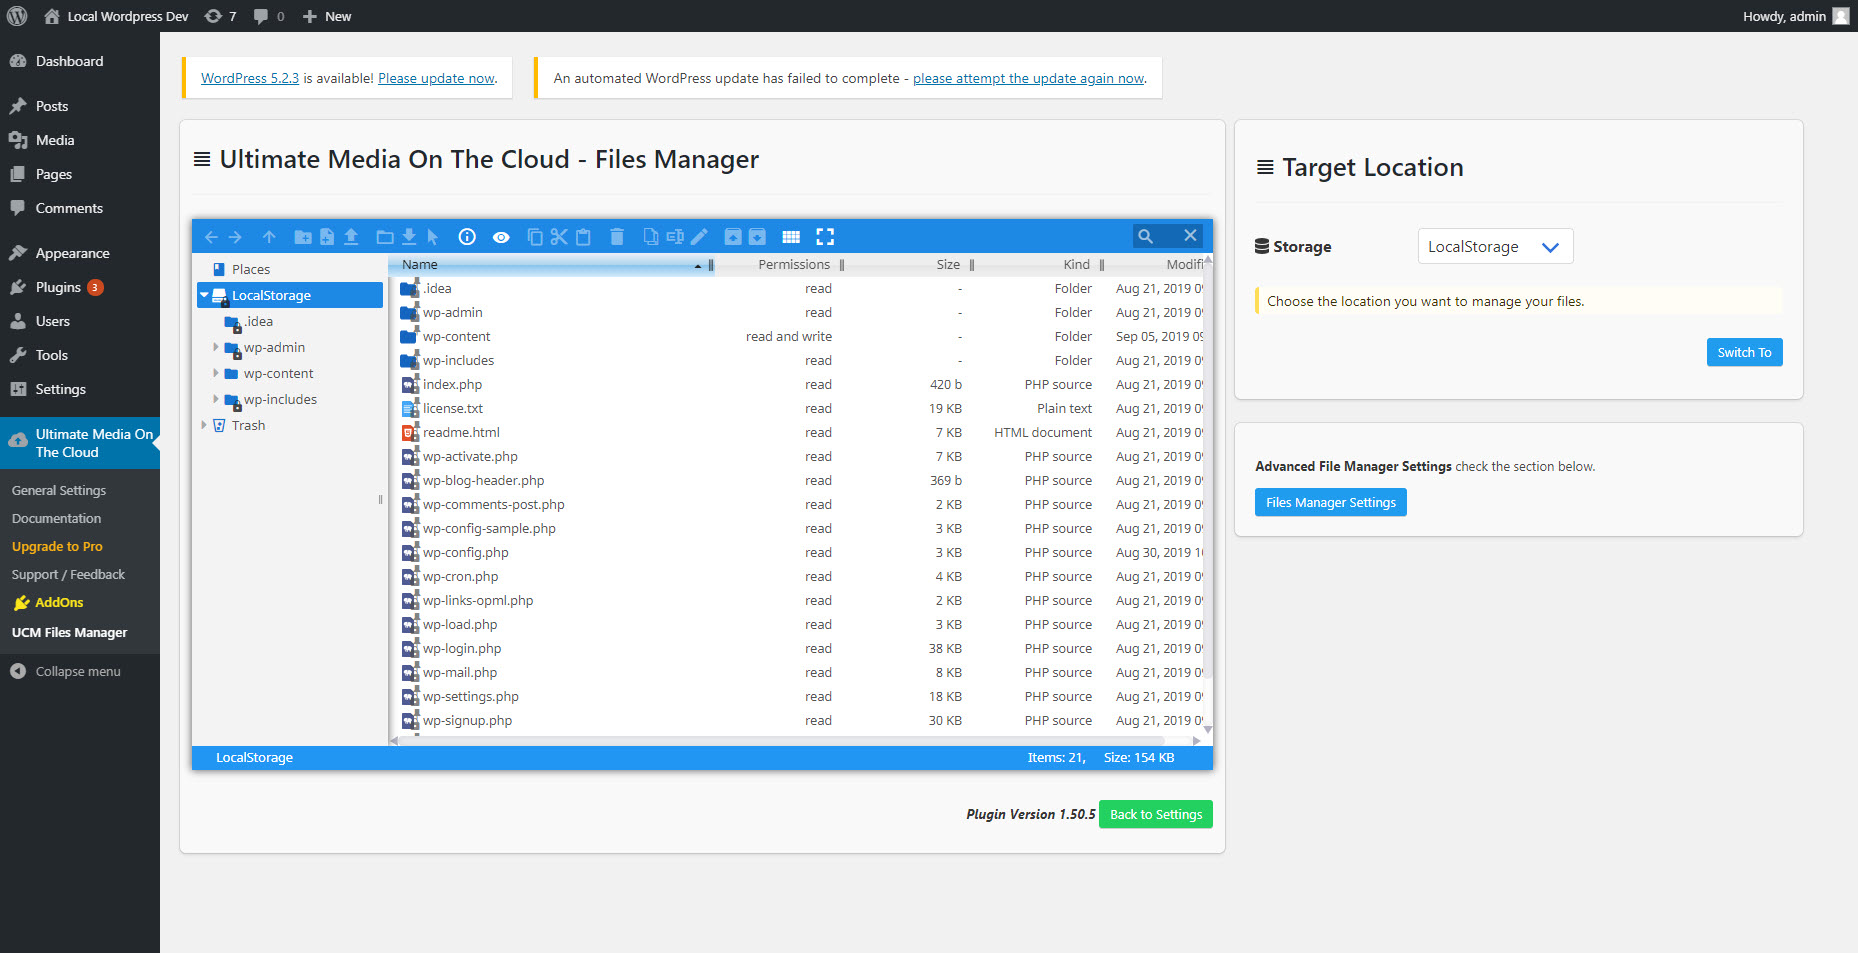The height and width of the screenshot is (953, 1858).
Task: Open search in file manager toolbar
Action: coord(1146,236)
